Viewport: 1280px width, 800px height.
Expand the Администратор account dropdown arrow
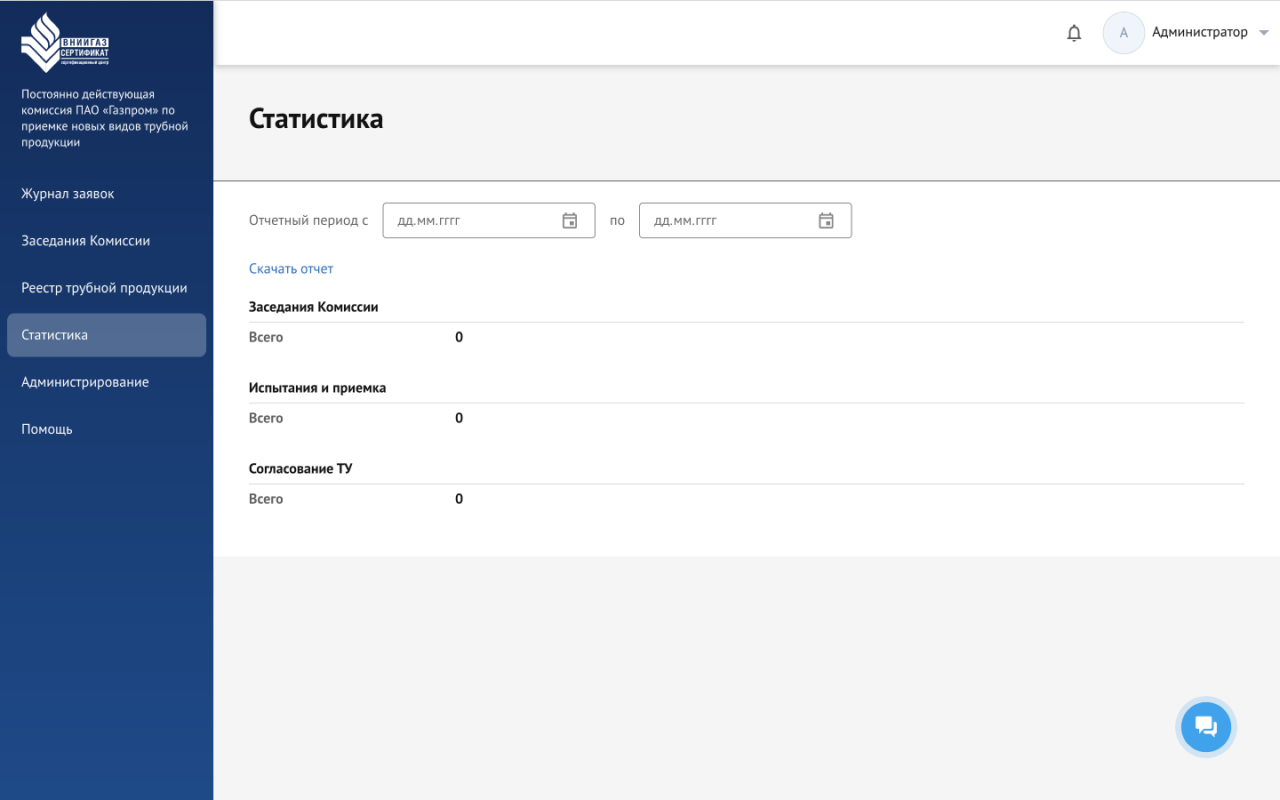[x=1263, y=33]
